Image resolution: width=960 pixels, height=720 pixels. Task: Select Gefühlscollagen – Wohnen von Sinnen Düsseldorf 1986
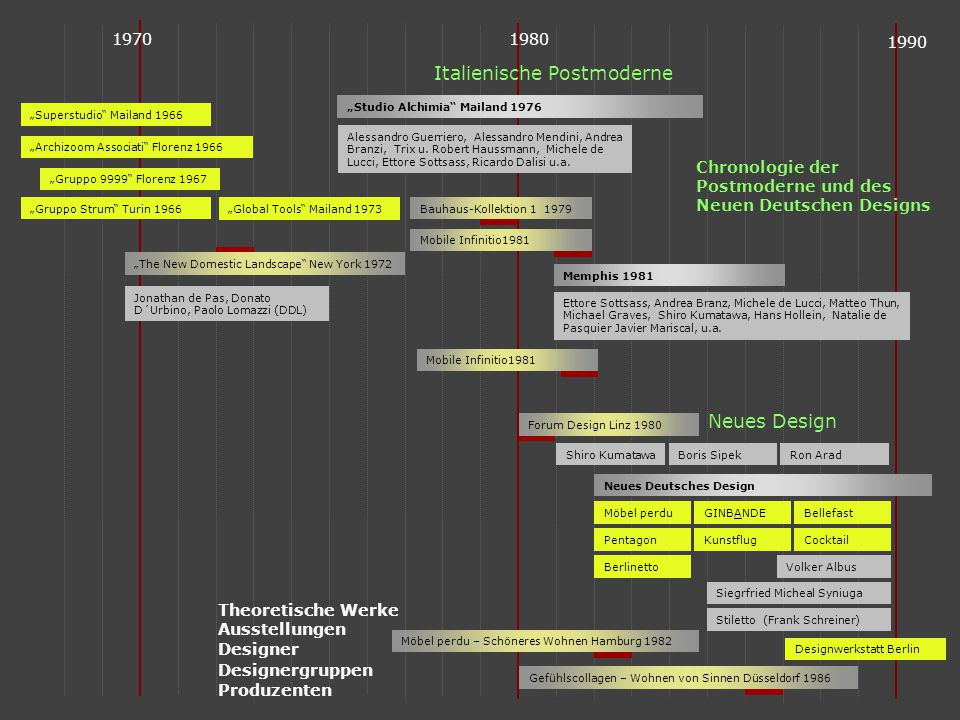coord(688,678)
